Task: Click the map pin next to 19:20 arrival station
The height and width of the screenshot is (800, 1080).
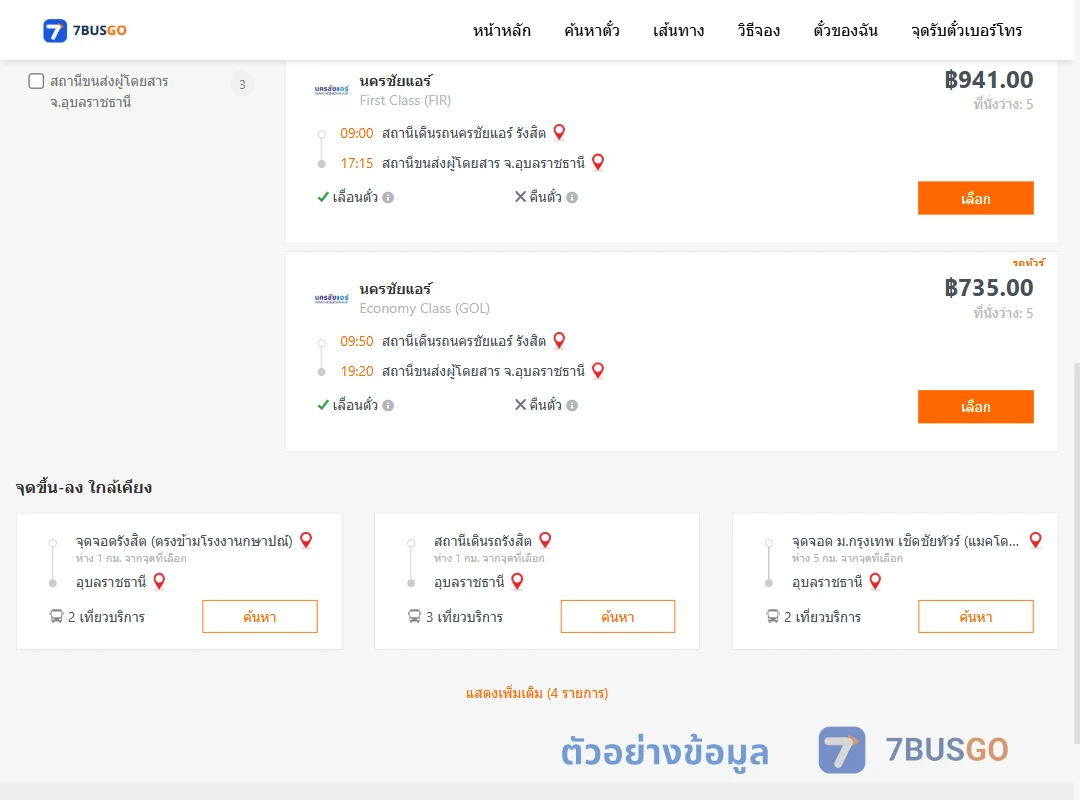Action: click(598, 371)
